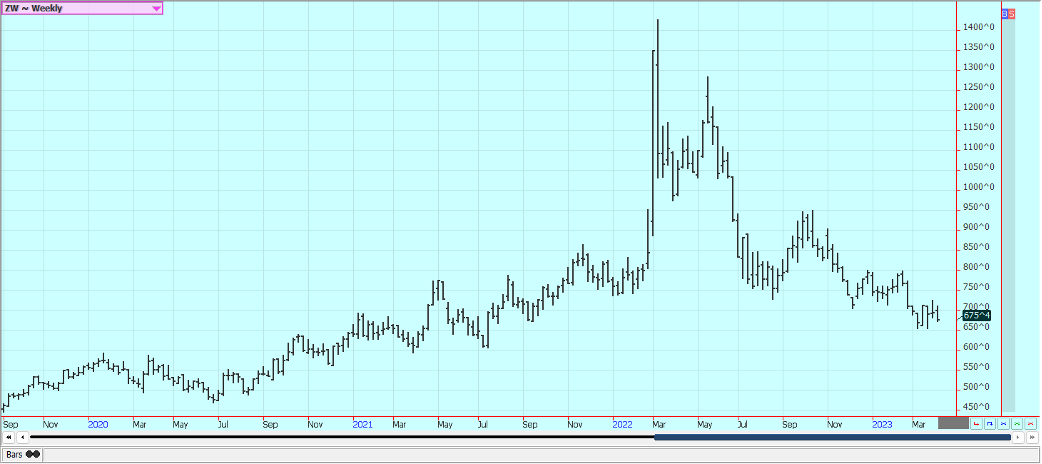Click the 2020 year label on the time axis
The image size is (1042, 464).
98,423
